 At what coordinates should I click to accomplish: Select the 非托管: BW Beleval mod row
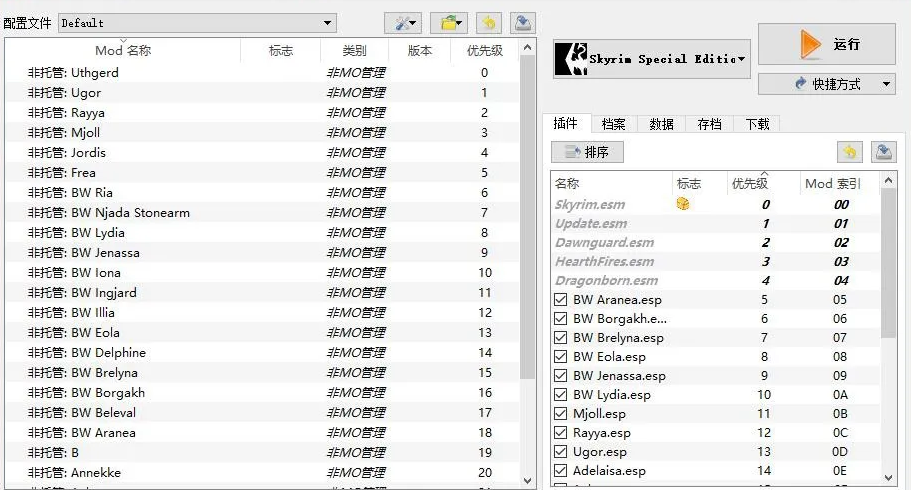[x=262, y=413]
